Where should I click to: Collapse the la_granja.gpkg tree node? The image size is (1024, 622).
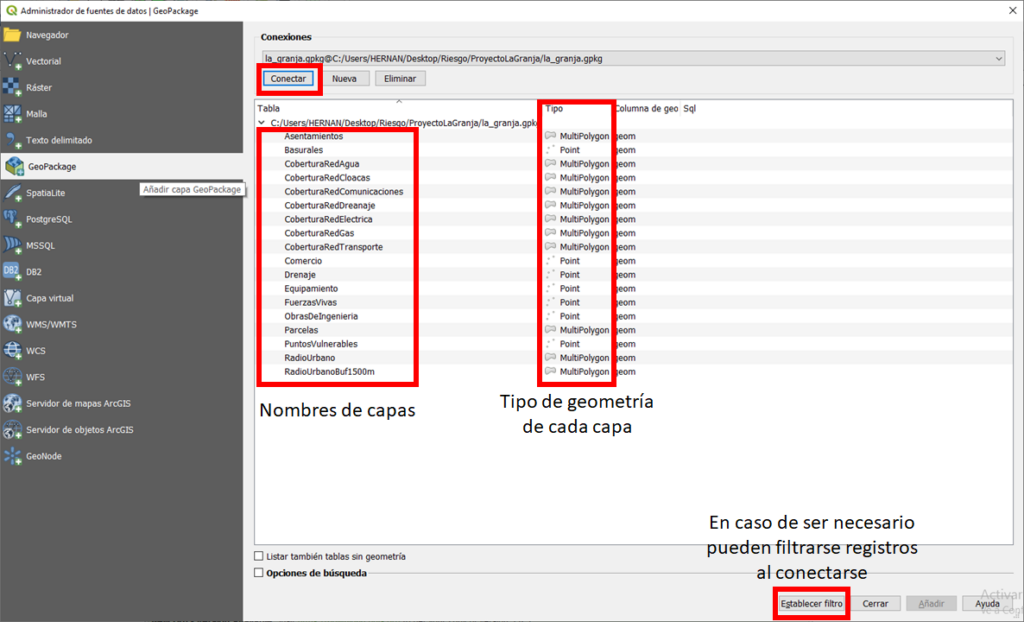[261, 122]
